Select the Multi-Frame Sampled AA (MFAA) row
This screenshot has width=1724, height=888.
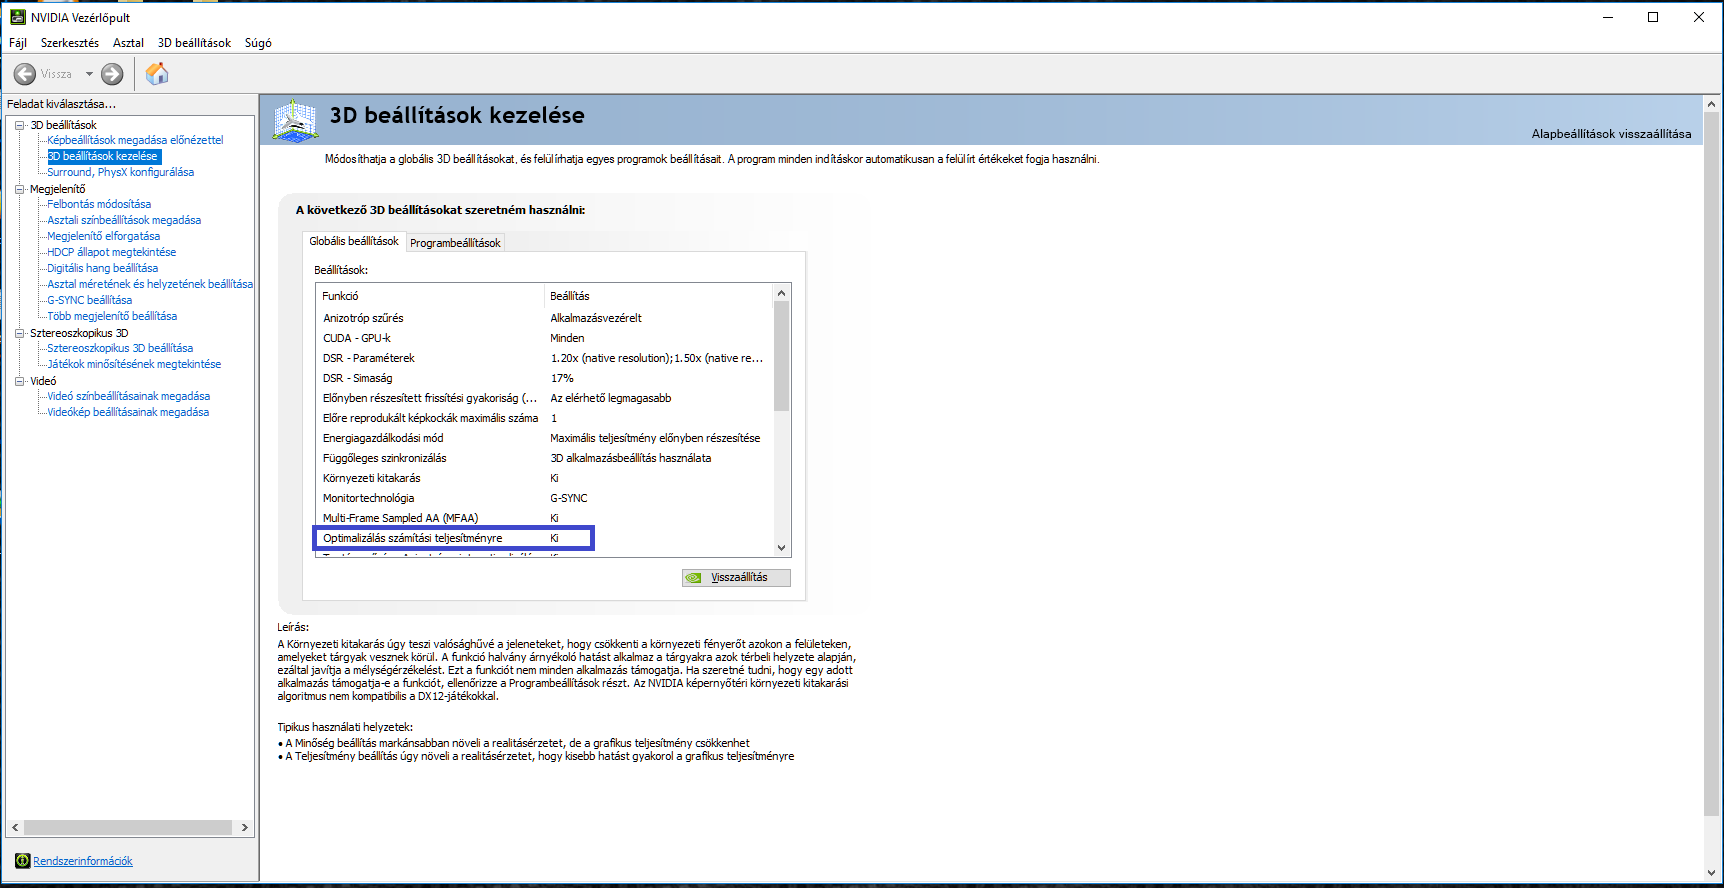545,518
